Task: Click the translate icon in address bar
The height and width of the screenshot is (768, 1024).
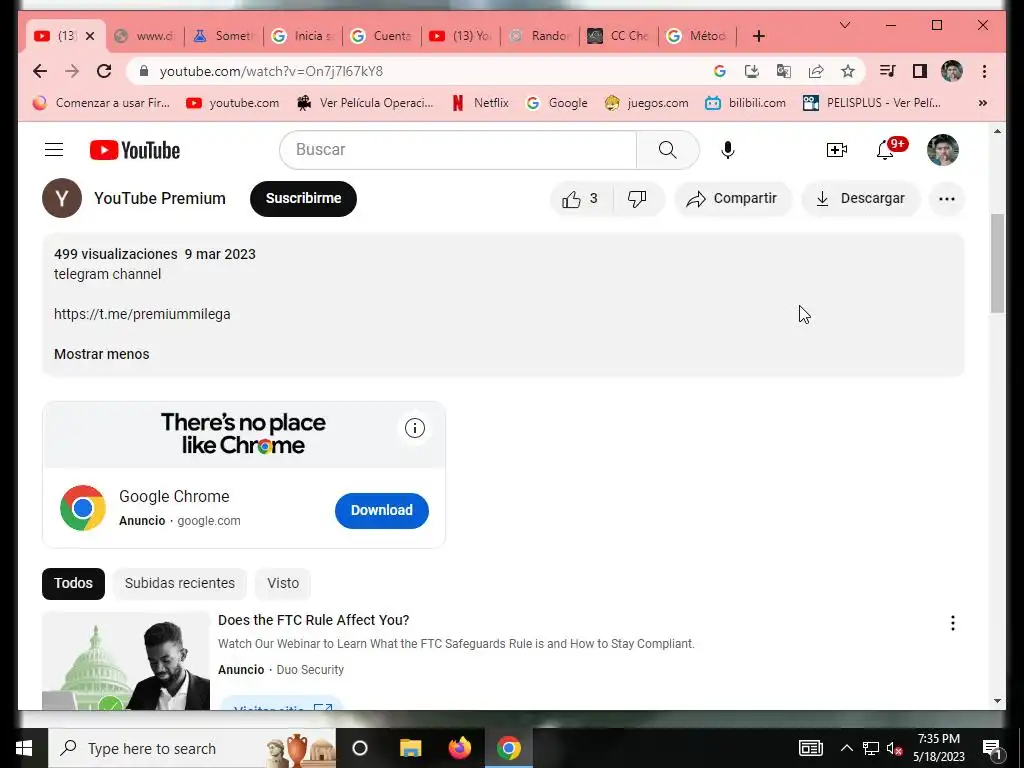Action: click(784, 71)
